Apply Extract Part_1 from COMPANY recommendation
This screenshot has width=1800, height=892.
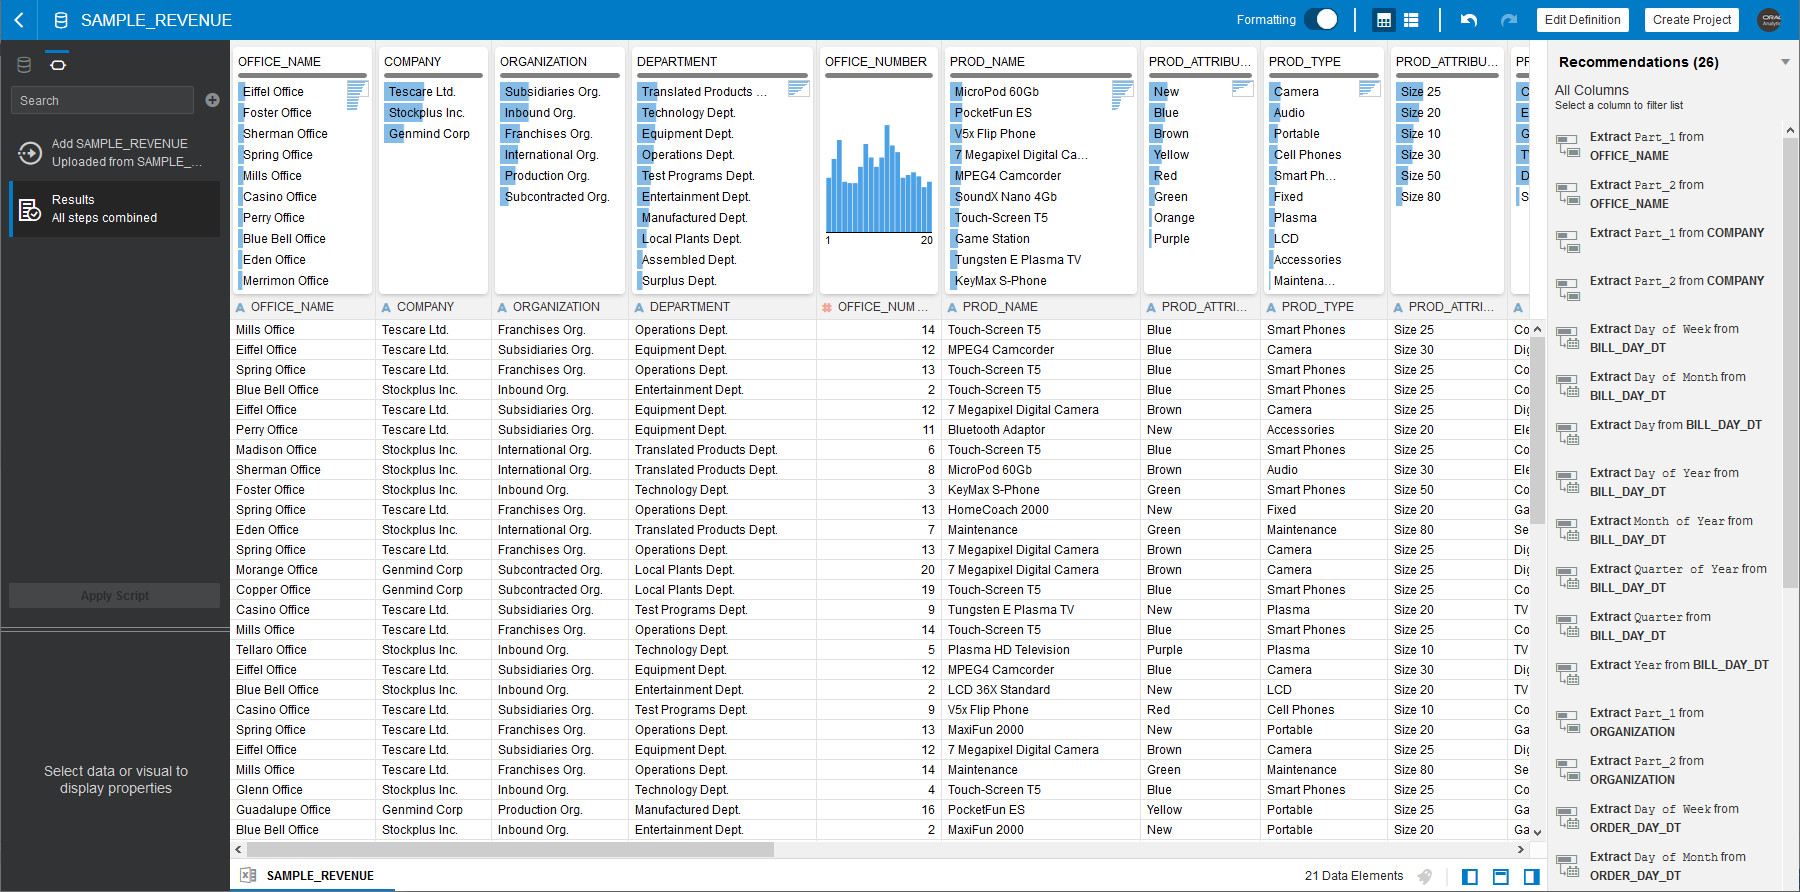pos(1677,233)
